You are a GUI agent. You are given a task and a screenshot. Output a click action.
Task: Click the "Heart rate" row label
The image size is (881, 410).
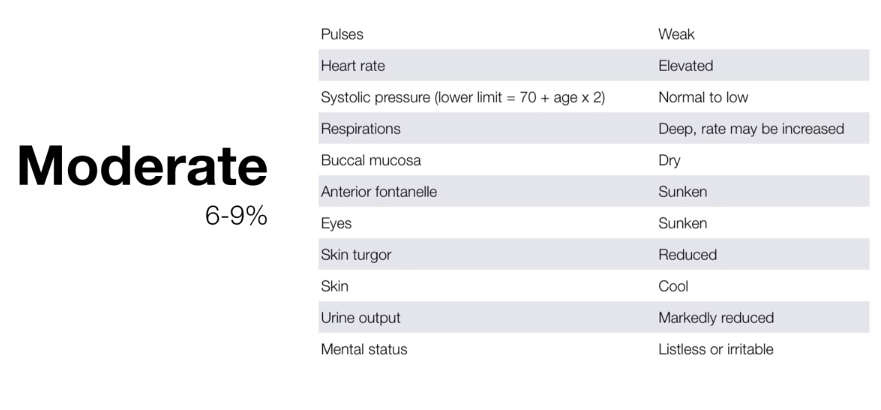(x=353, y=66)
